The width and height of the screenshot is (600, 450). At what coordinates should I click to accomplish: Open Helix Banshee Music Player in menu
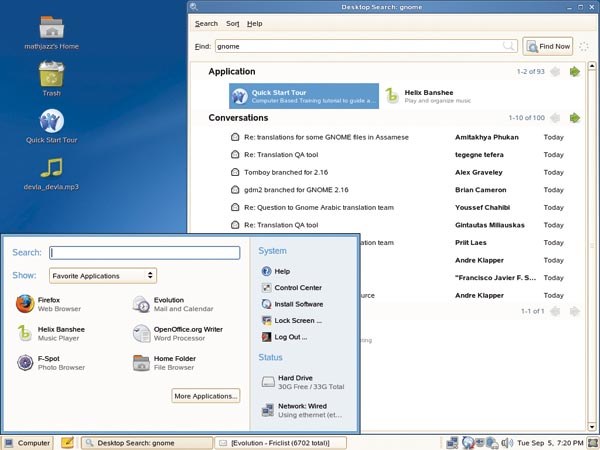[51, 333]
